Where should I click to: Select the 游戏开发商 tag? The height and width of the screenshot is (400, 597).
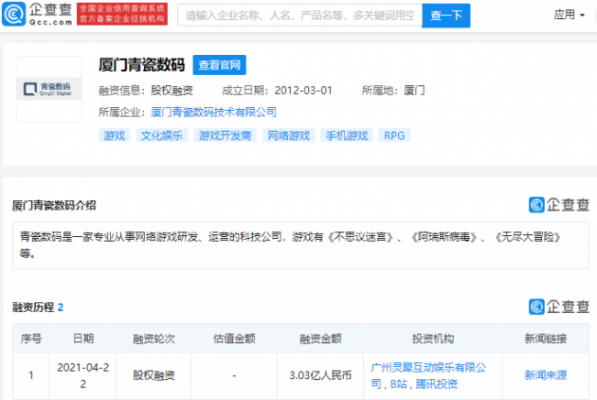(x=225, y=135)
